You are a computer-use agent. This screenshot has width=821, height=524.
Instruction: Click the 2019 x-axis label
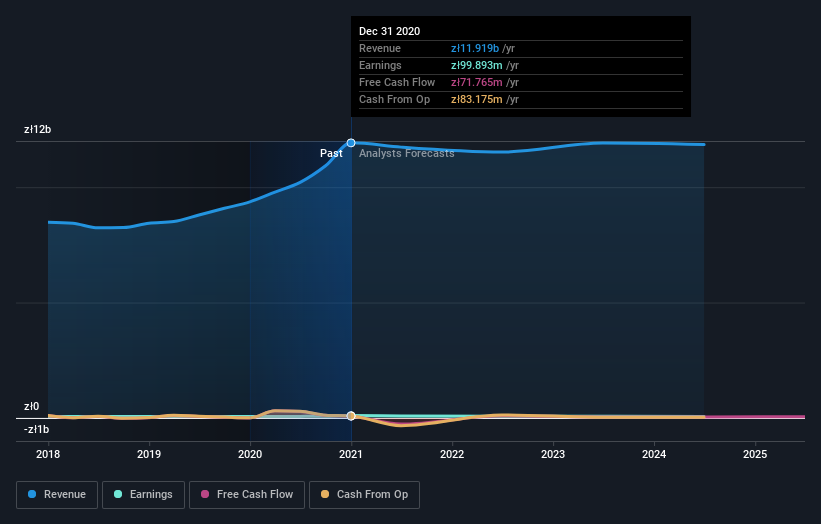pos(149,454)
